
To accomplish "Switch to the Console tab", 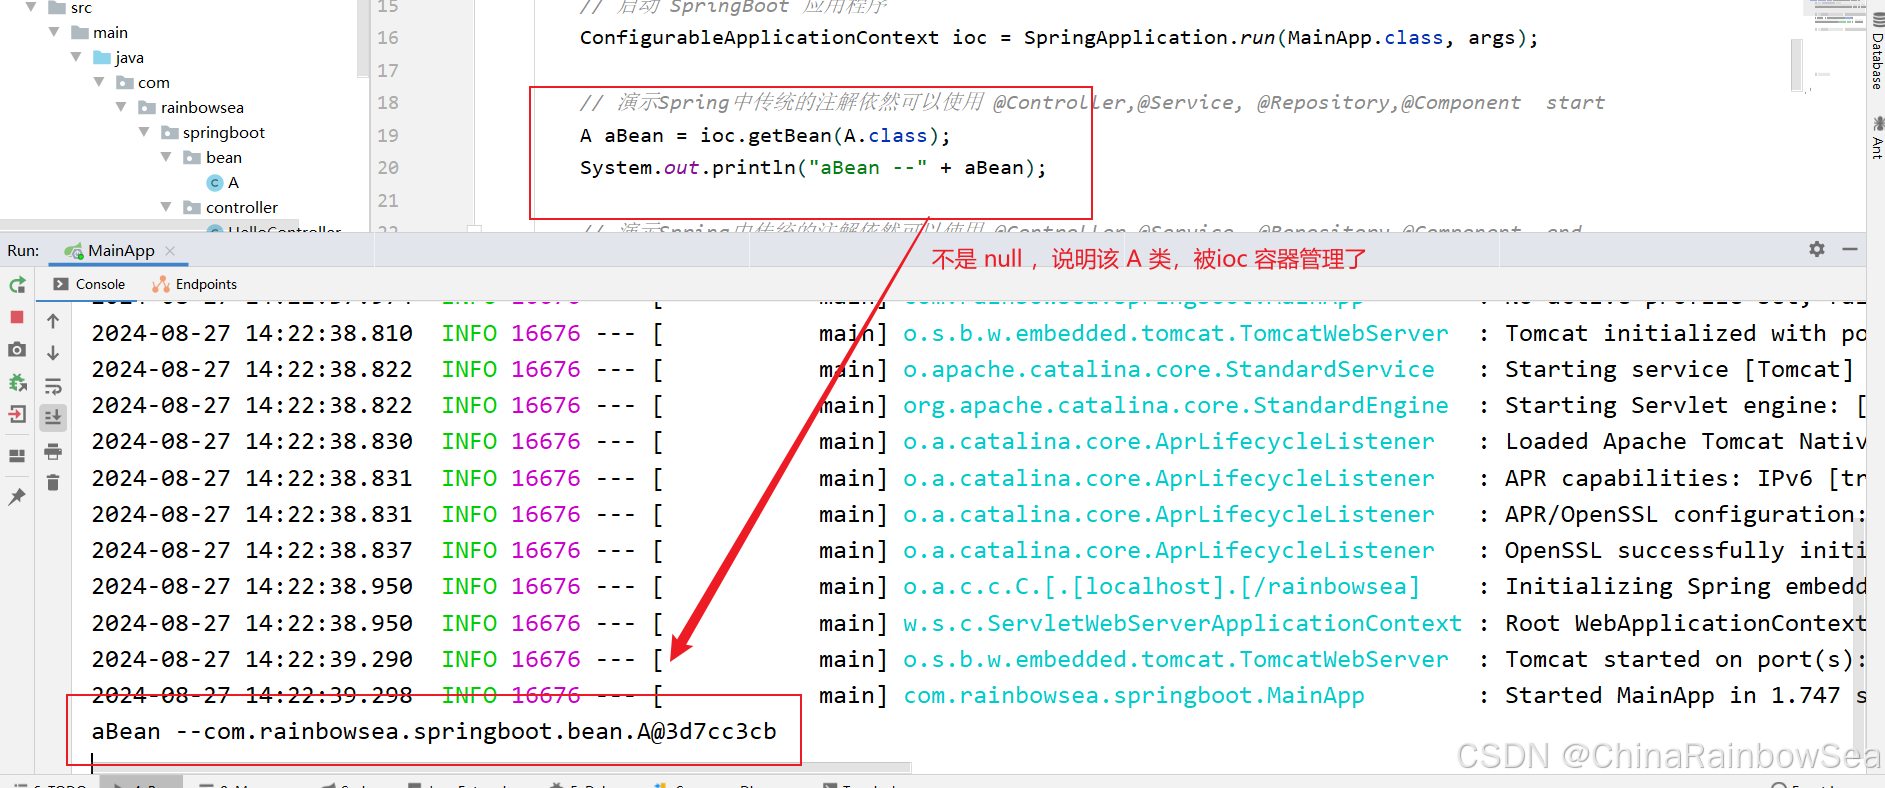I will click(x=89, y=284).
